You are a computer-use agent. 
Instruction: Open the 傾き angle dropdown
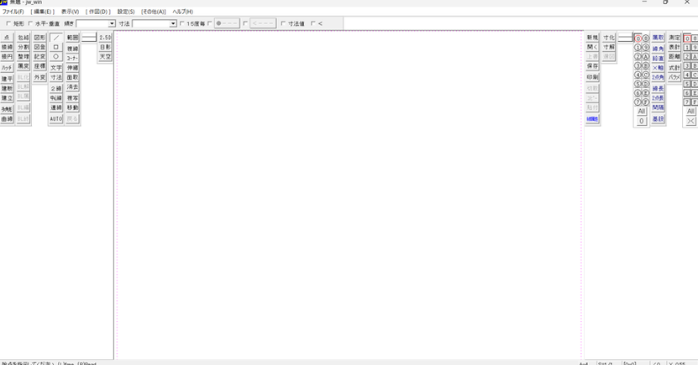tap(112, 24)
